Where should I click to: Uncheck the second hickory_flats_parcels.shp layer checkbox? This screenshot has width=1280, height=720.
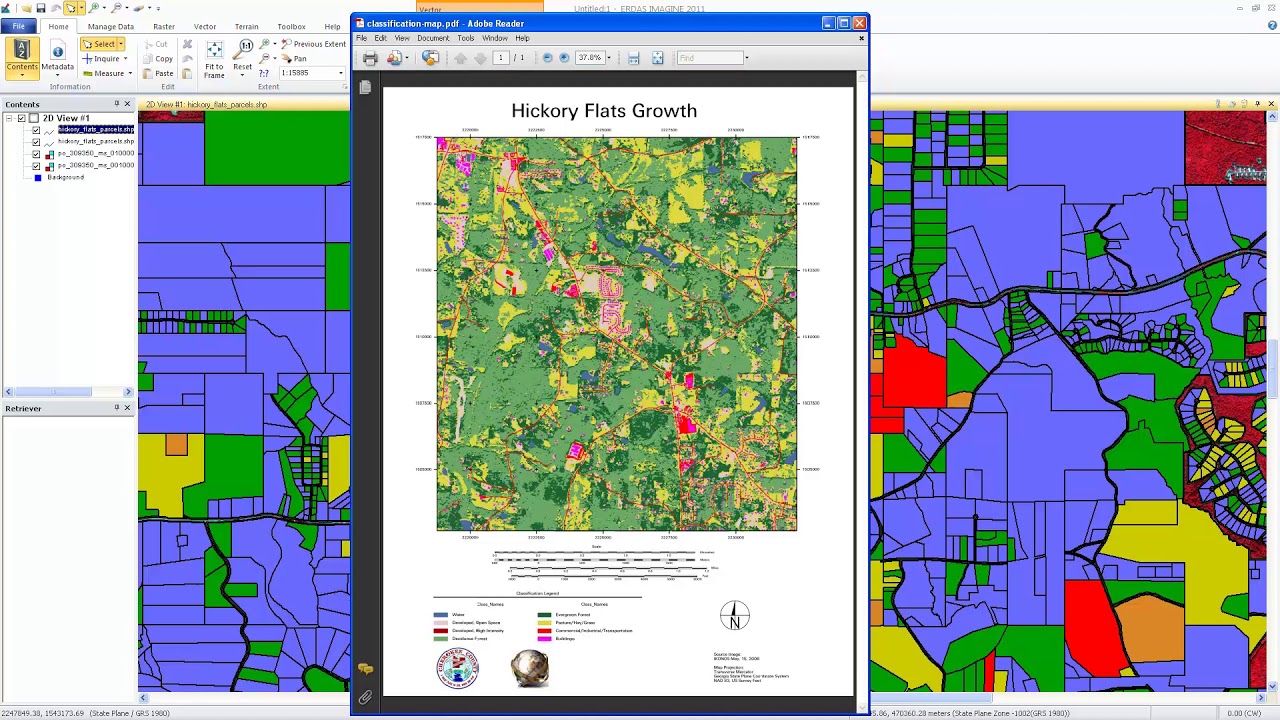tap(36, 142)
